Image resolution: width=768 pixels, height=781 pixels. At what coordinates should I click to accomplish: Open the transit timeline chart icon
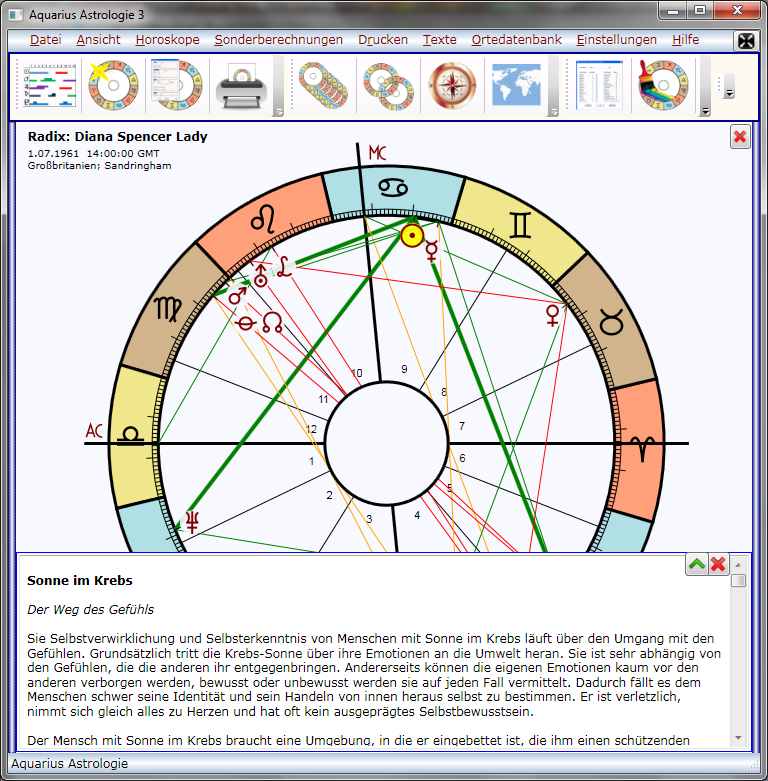[49, 85]
